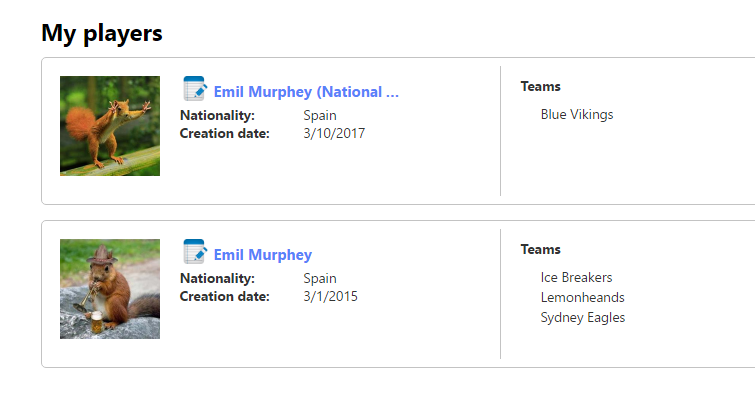Click the edit notepad icon in the second player card
The width and height of the screenshot is (755, 400).
click(x=195, y=252)
